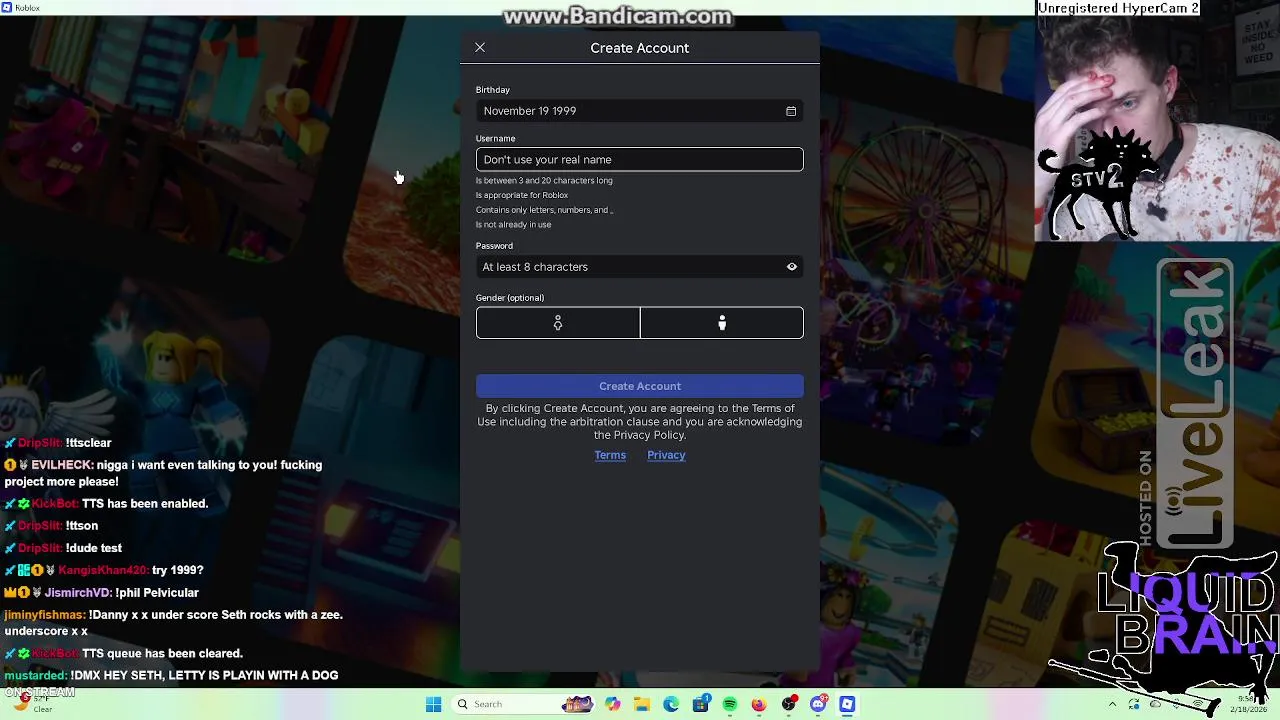Click chat message 'TTS queue has been cleared.'
Viewport: 1280px width, 720px height.
coord(162,654)
